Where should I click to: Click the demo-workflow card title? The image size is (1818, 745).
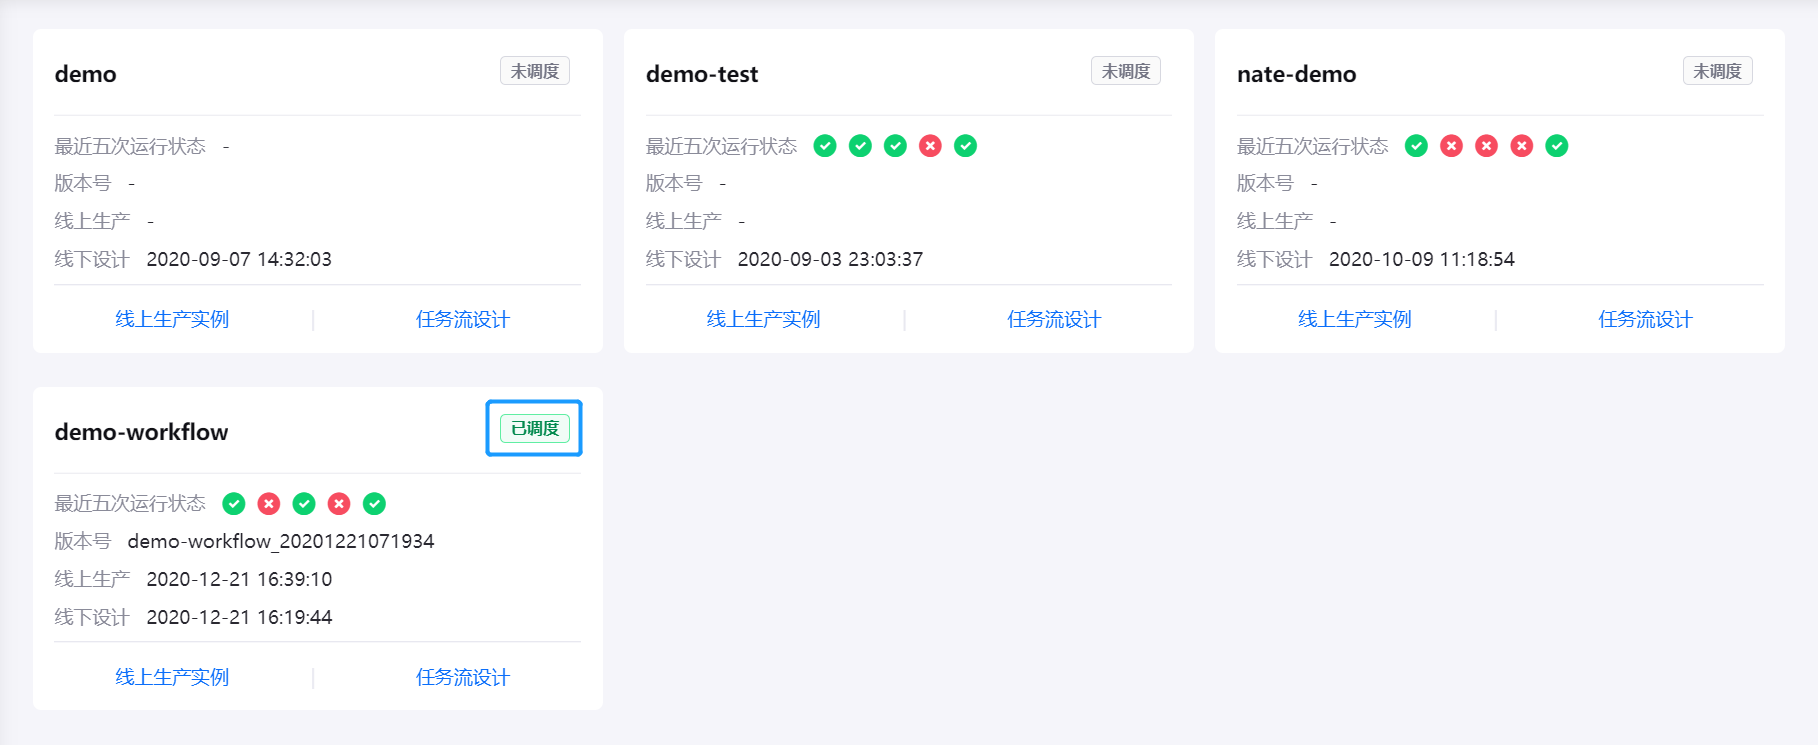[141, 432]
